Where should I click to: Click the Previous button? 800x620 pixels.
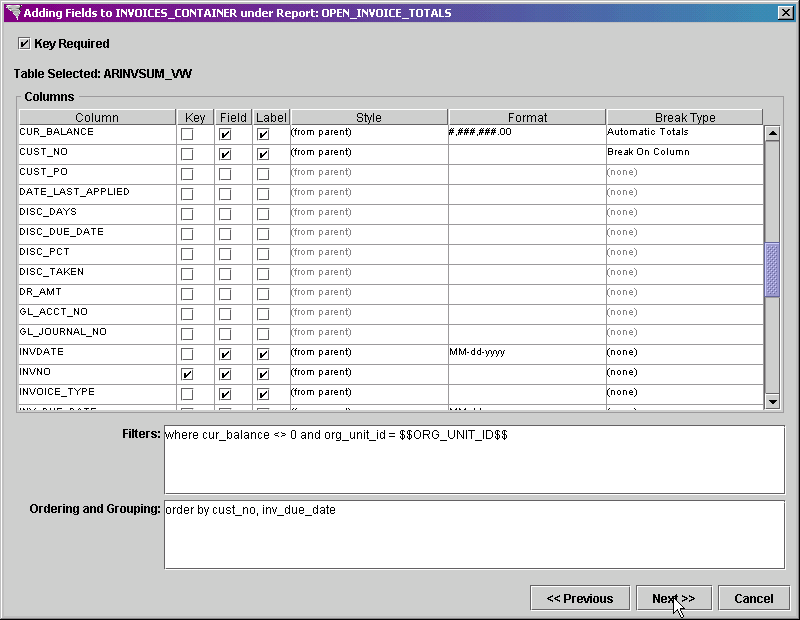point(580,598)
